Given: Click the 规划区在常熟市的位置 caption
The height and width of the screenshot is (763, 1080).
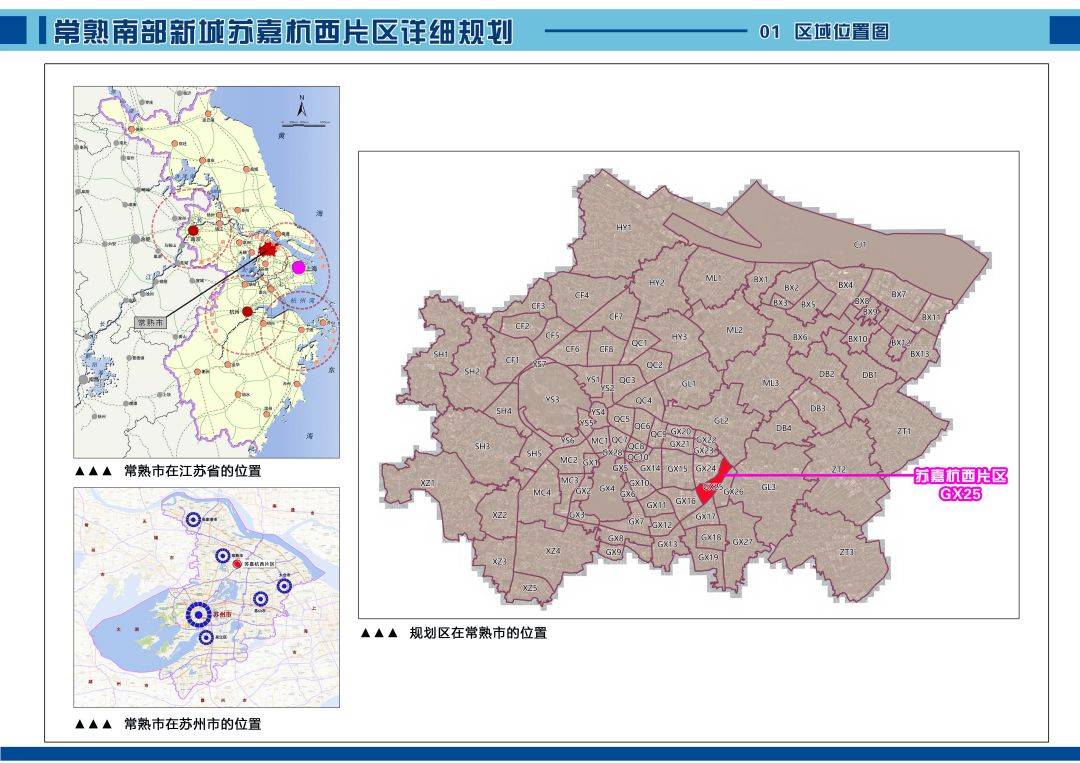Looking at the screenshot, I should click(x=478, y=632).
